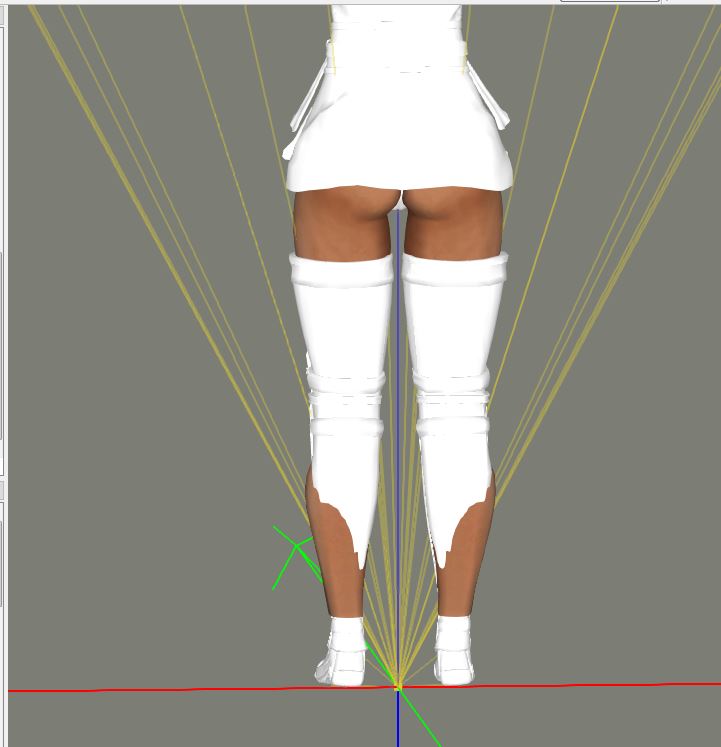Click the green bone gizmo beside left calf
Screen dimensions: 721x747
(296, 546)
